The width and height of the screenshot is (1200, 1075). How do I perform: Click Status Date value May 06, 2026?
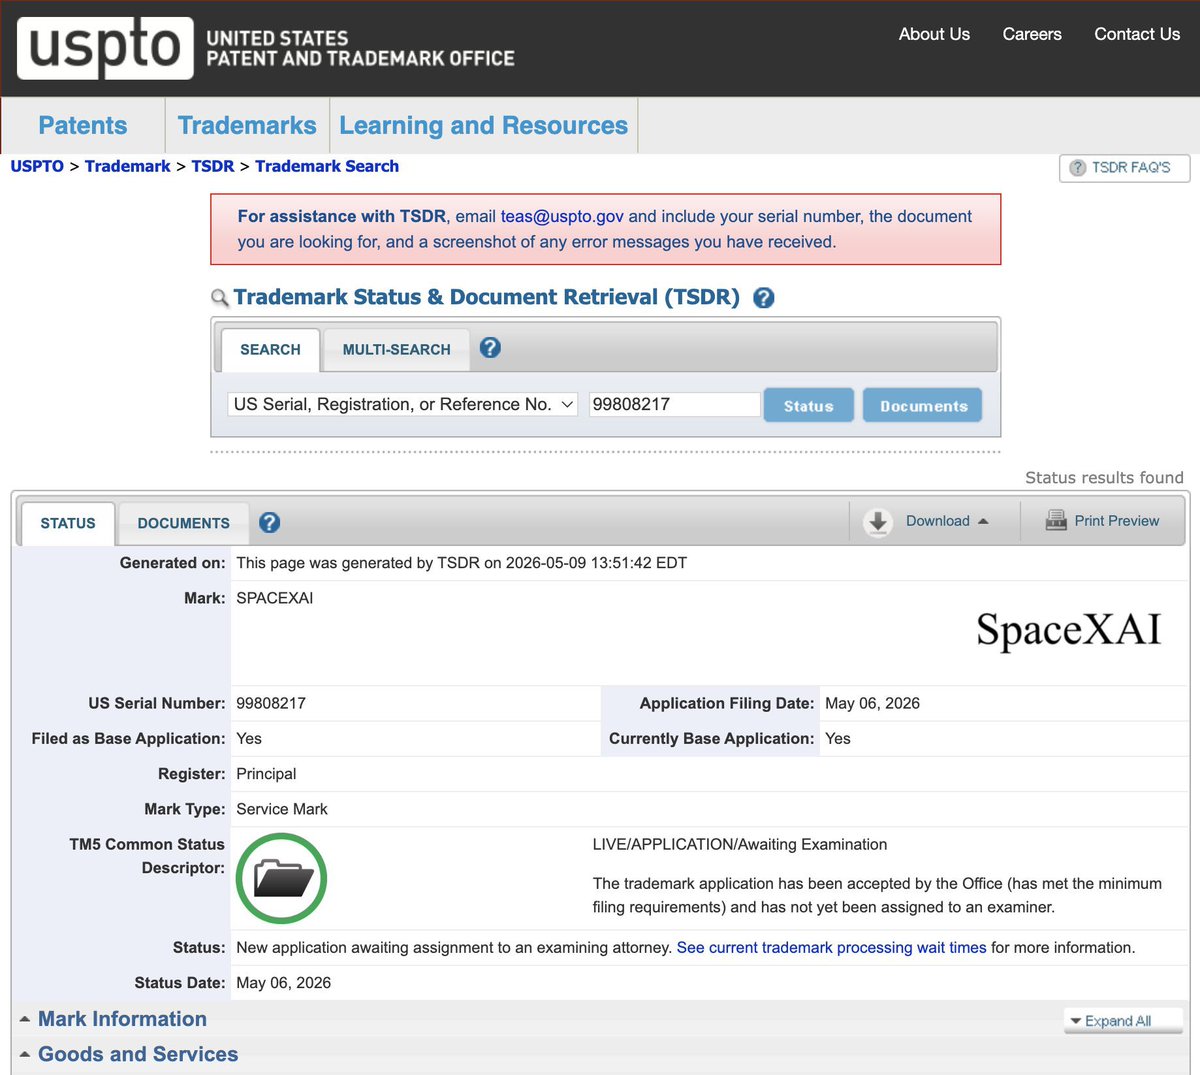(284, 983)
